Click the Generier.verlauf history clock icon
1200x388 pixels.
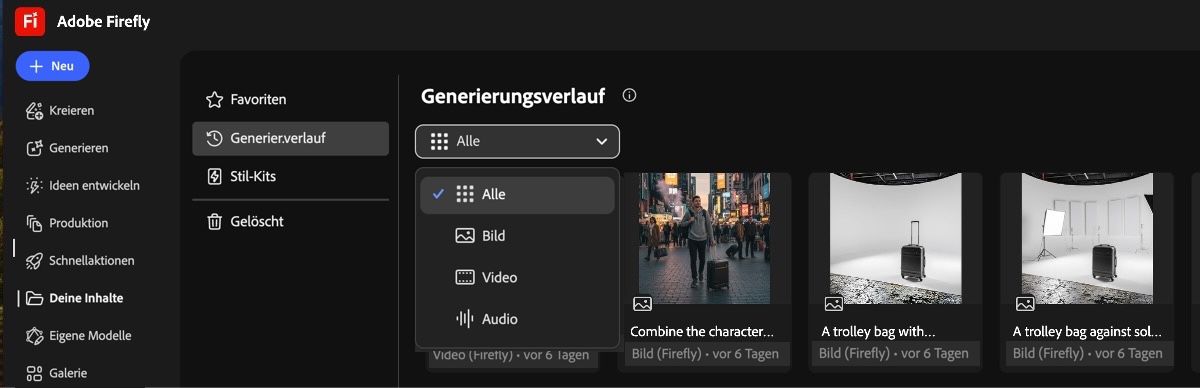tap(214, 138)
